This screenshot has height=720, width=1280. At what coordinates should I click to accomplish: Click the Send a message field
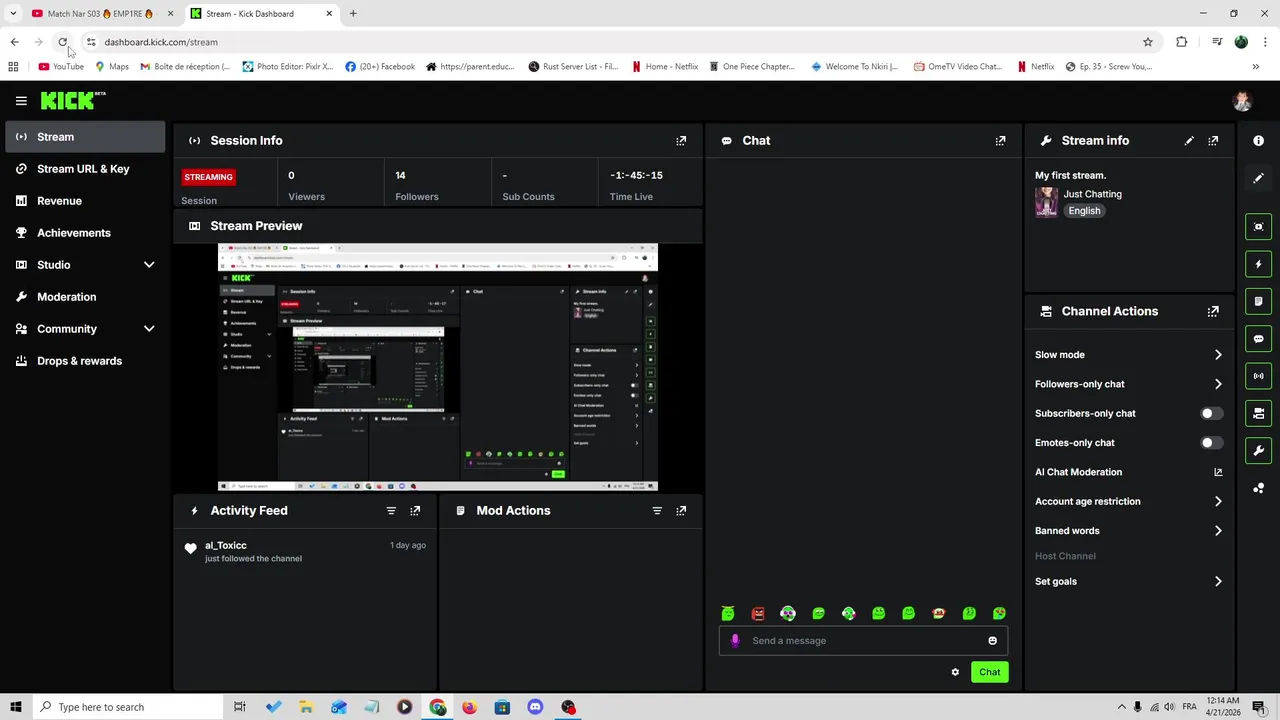pos(863,641)
